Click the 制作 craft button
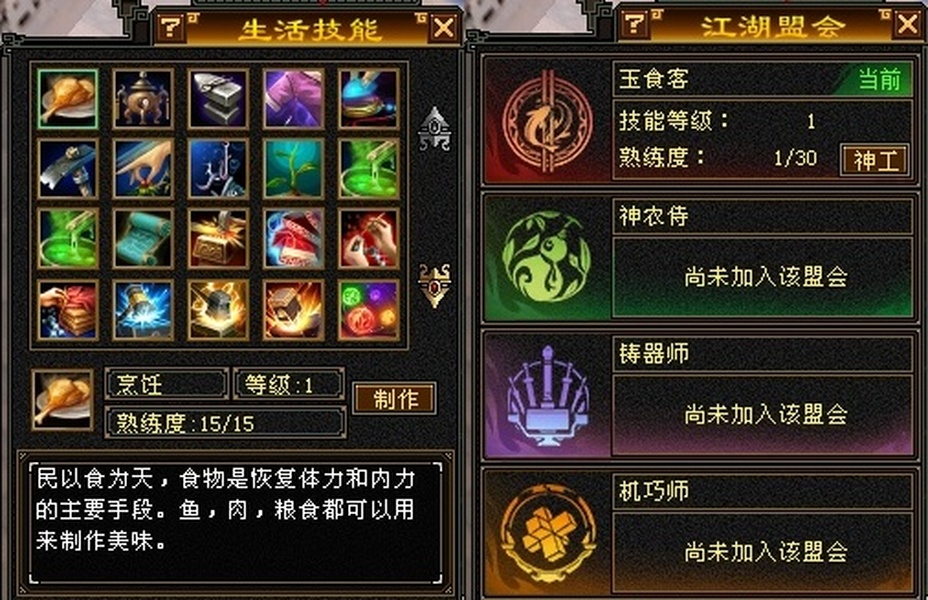 click(x=395, y=398)
